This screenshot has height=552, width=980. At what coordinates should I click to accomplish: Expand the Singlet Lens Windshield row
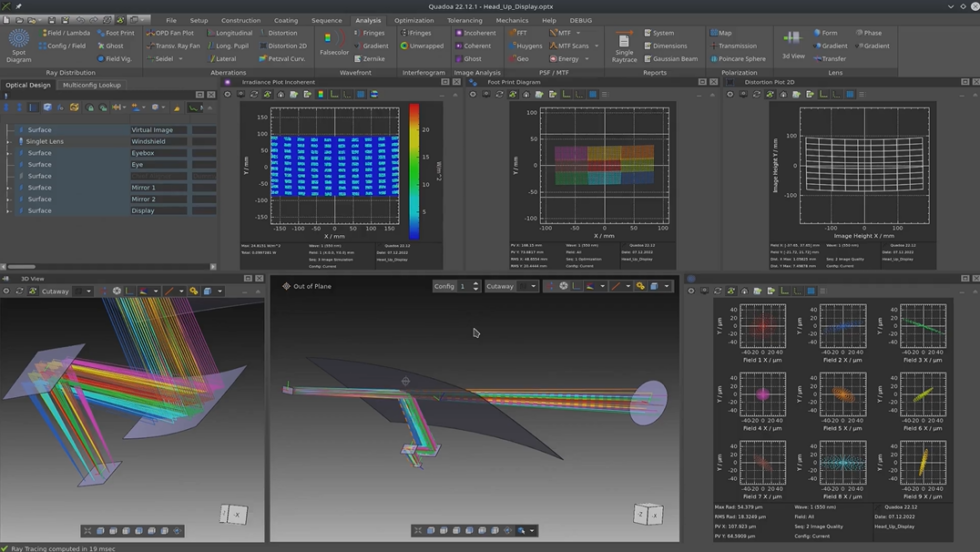(x=8, y=142)
